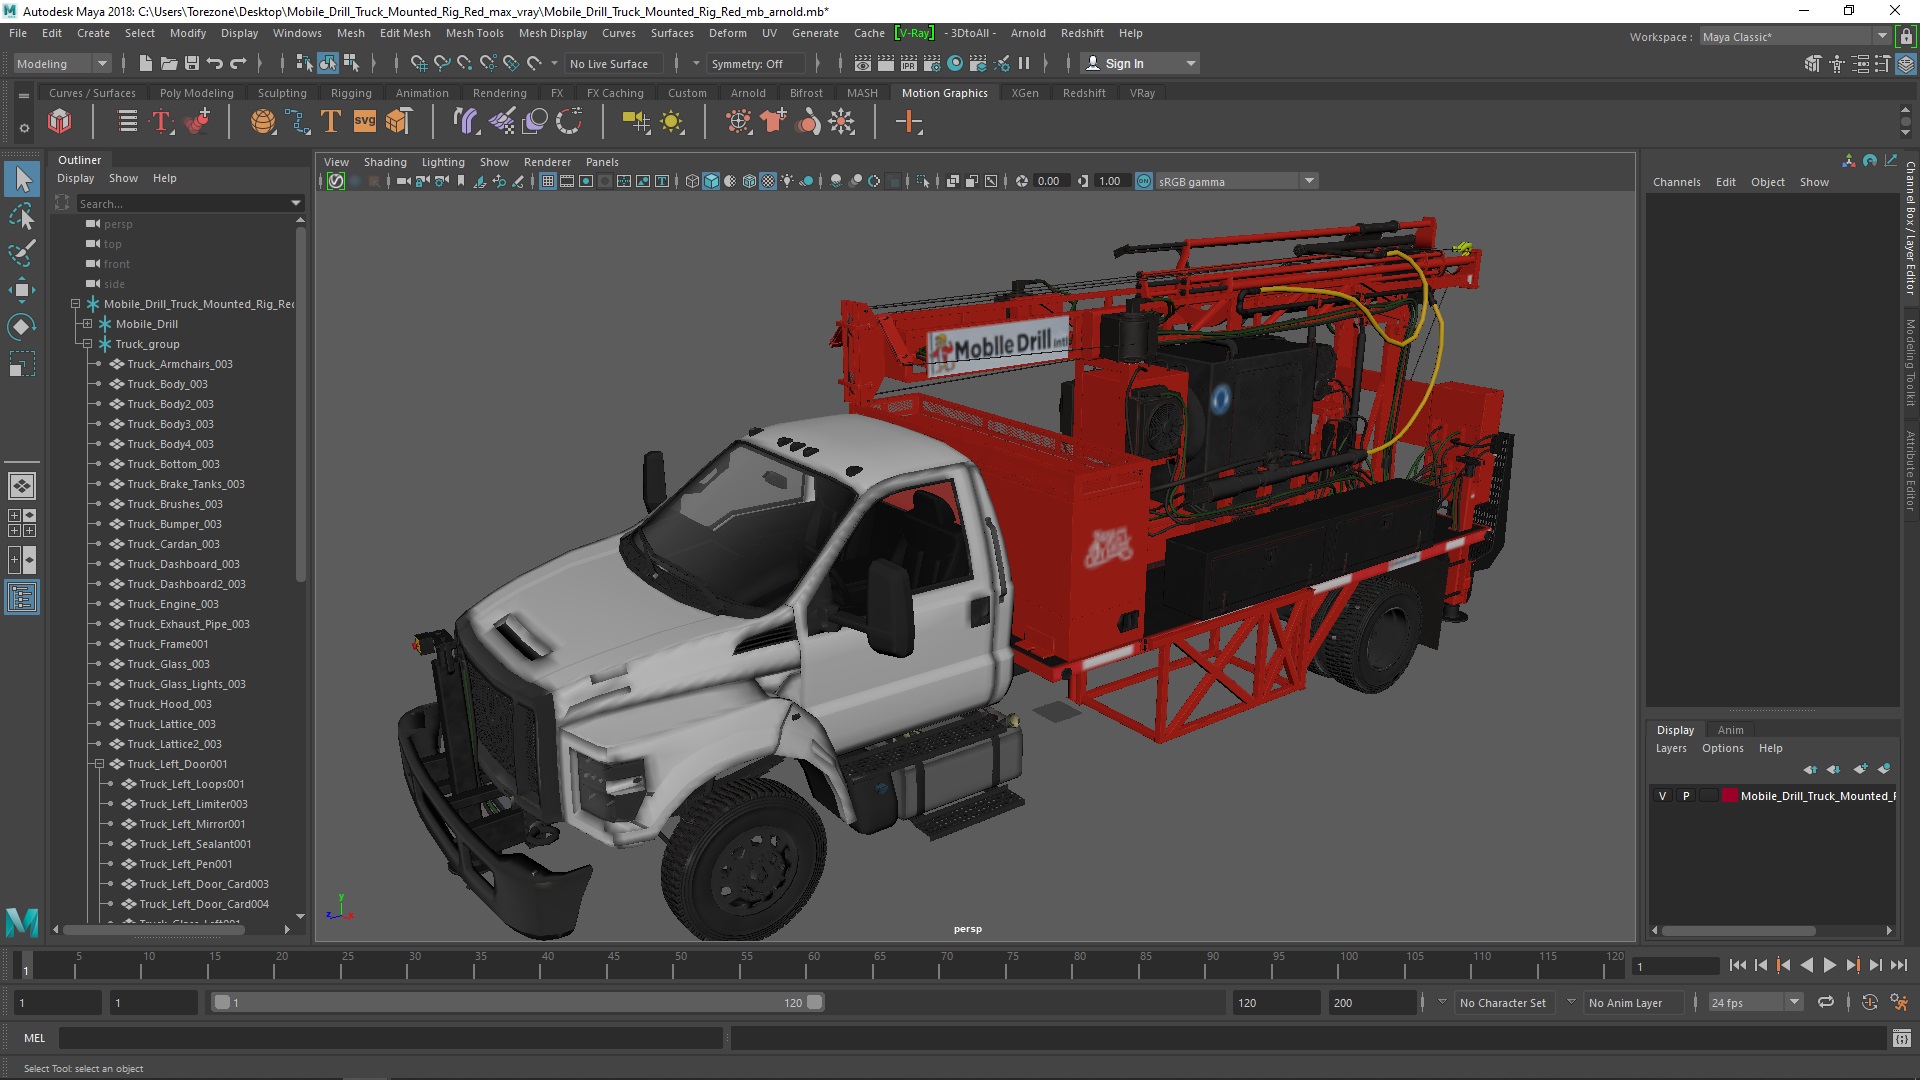Image resolution: width=1920 pixels, height=1080 pixels.
Task: Click play forwards button
Action: (x=1829, y=965)
